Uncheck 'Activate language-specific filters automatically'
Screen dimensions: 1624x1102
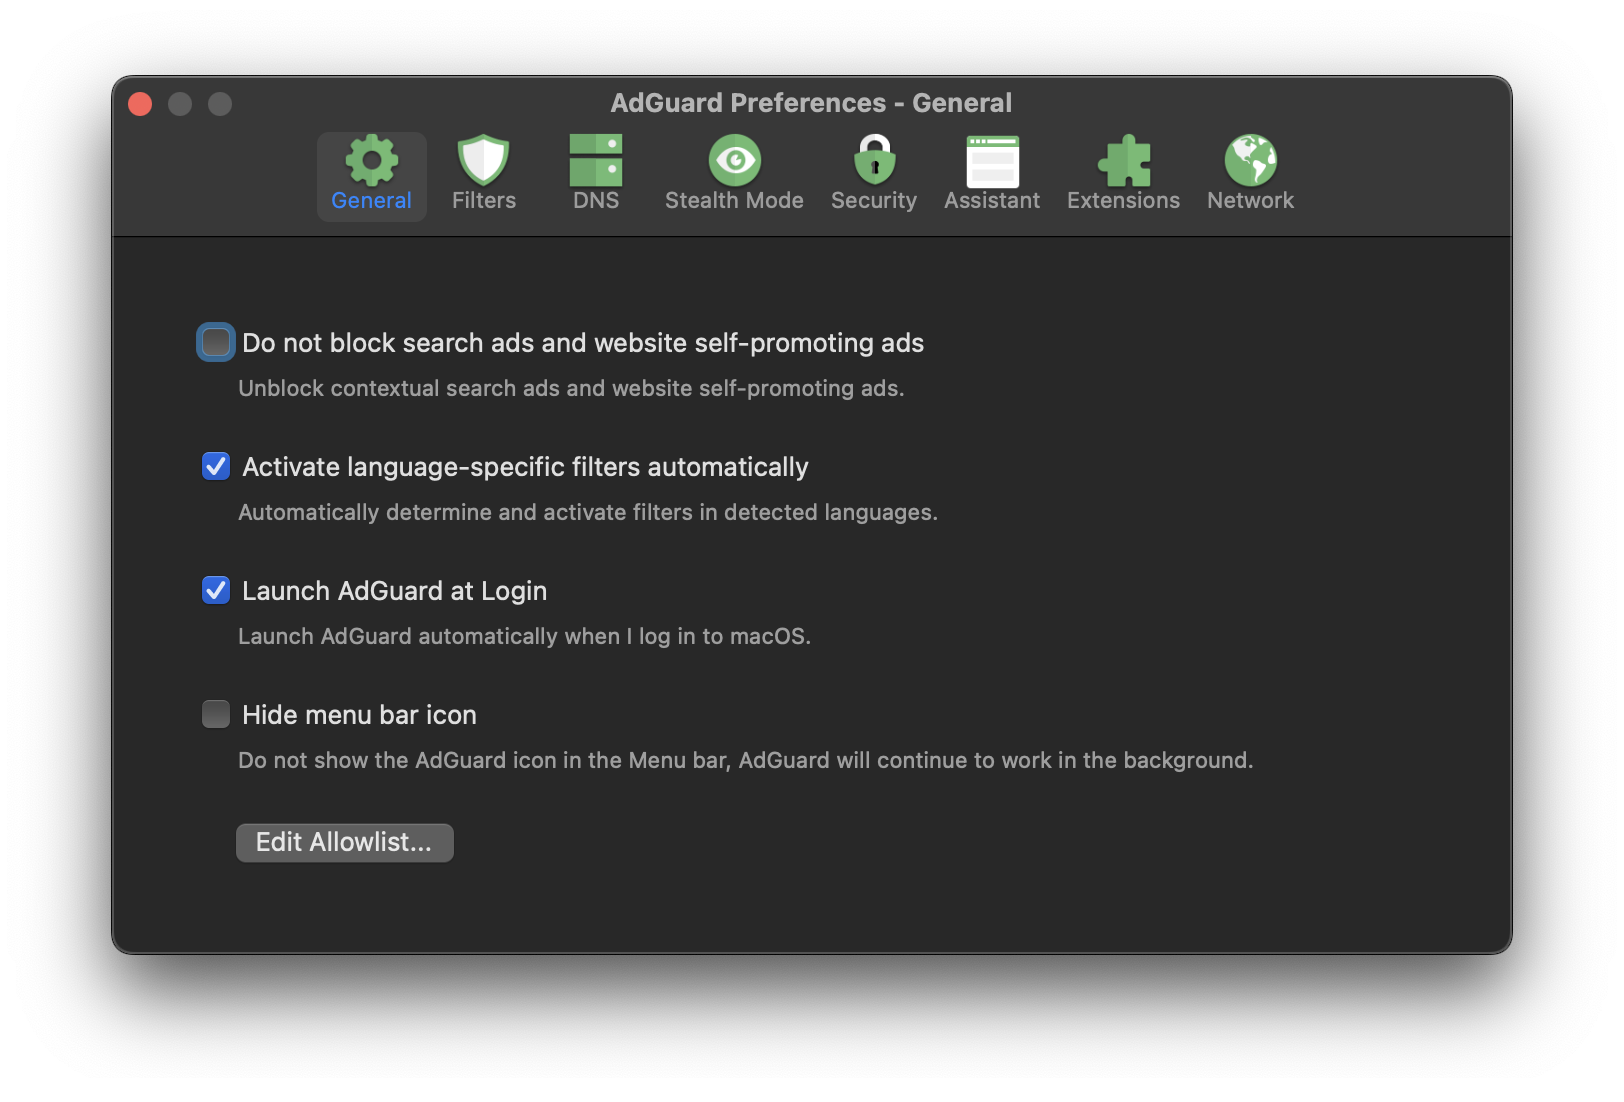click(215, 465)
